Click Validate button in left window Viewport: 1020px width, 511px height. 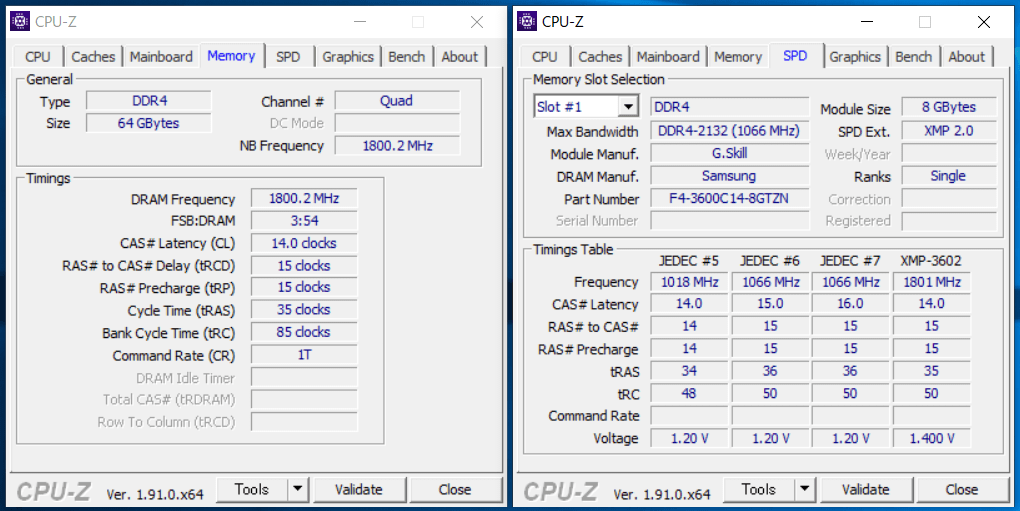(359, 490)
